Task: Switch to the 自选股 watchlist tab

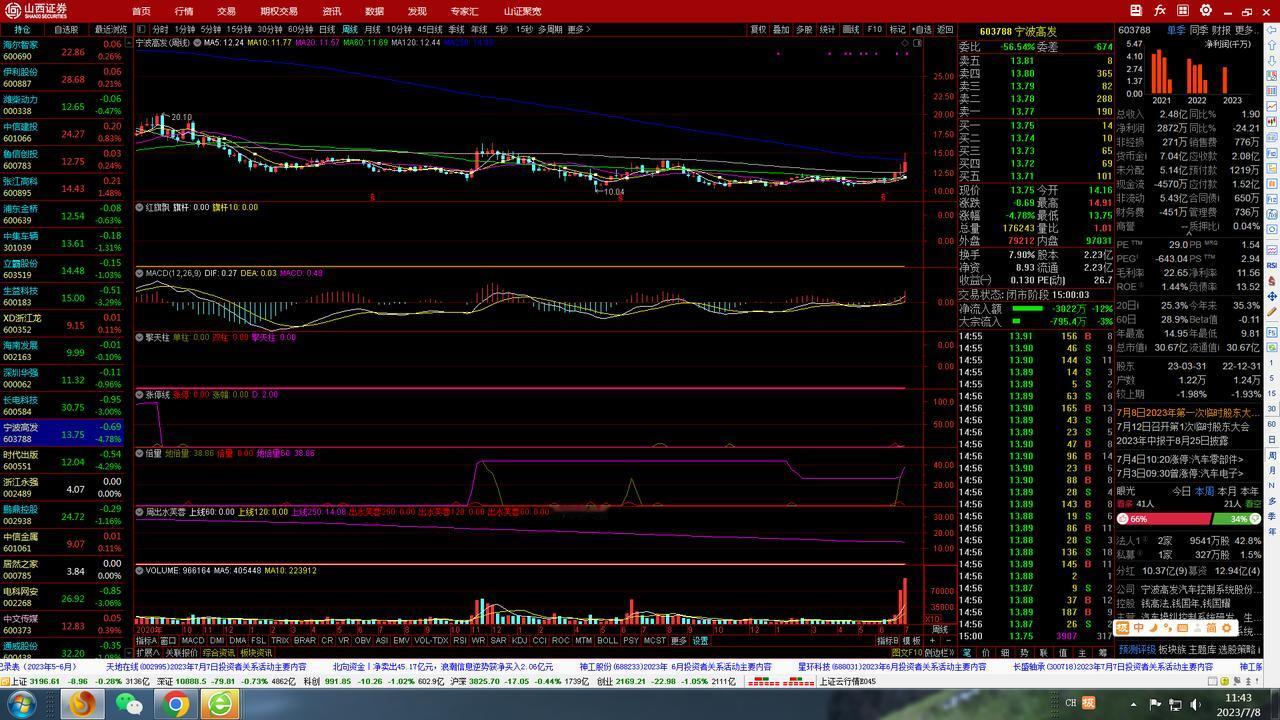Action: (x=66, y=30)
